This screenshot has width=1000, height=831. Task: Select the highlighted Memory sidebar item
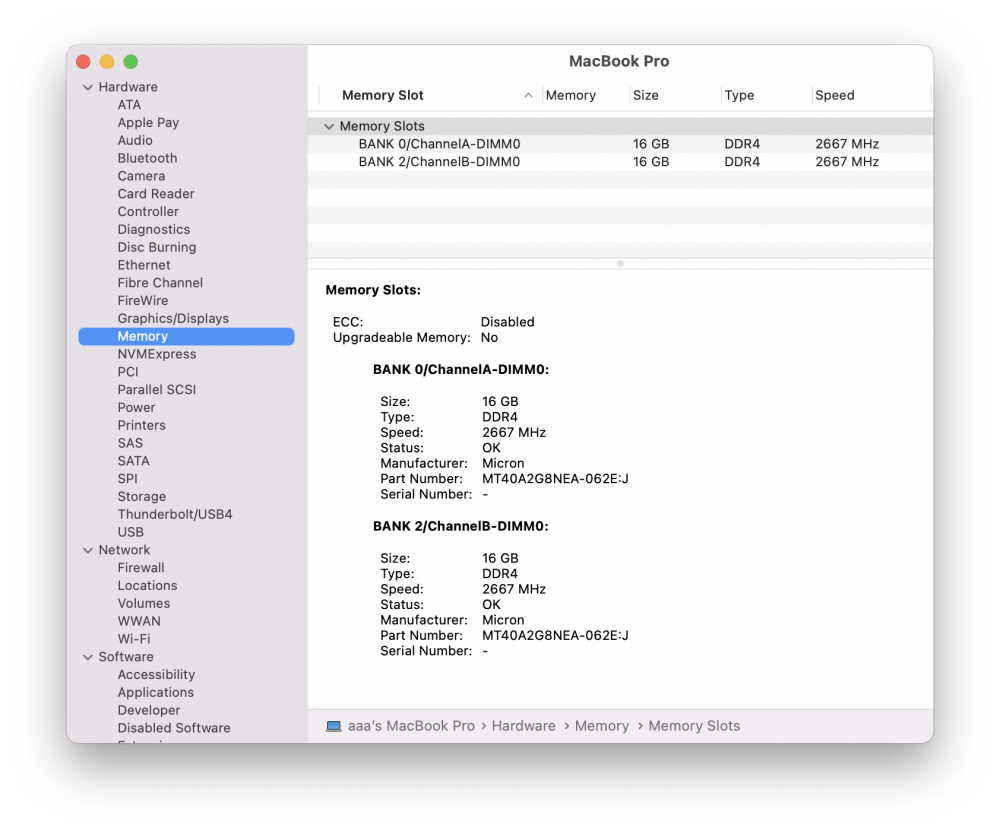pos(186,337)
